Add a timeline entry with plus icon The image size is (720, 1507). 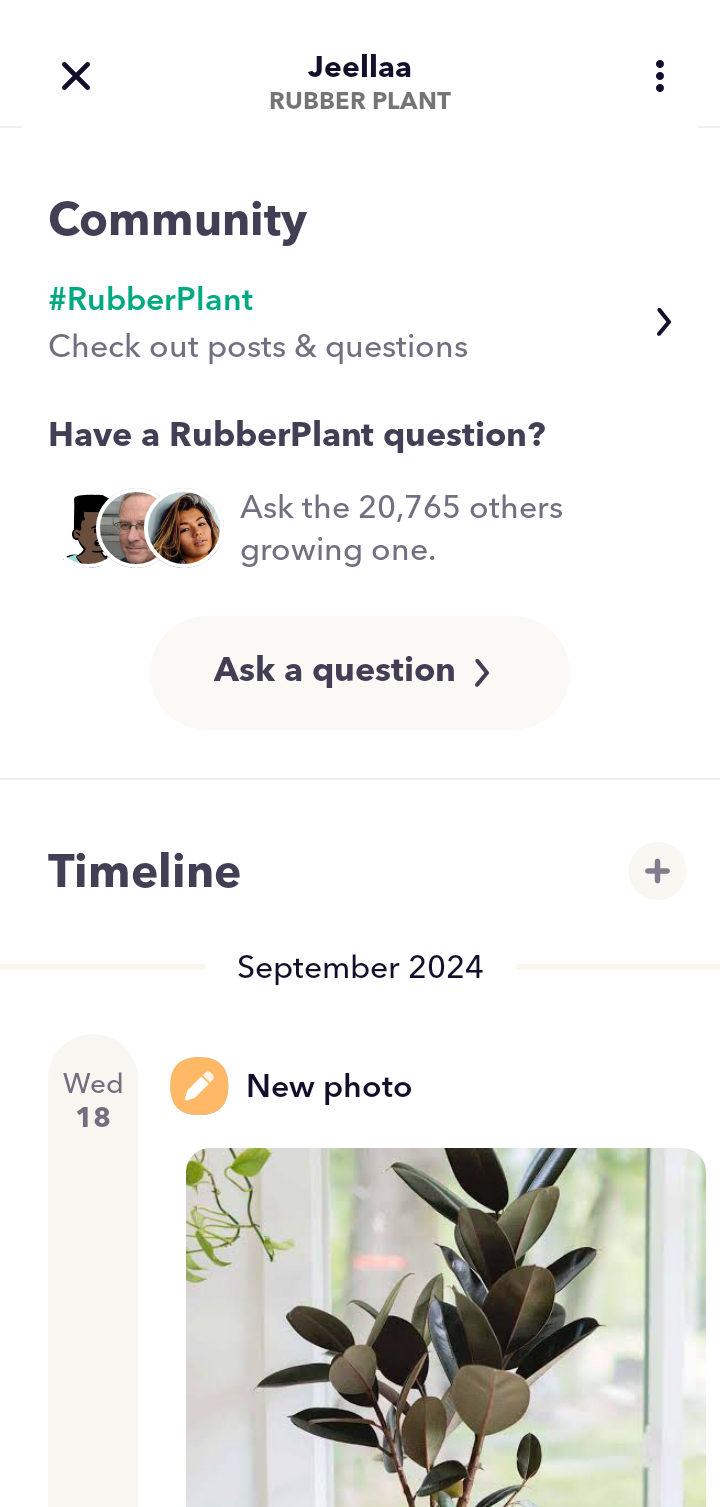coord(657,871)
